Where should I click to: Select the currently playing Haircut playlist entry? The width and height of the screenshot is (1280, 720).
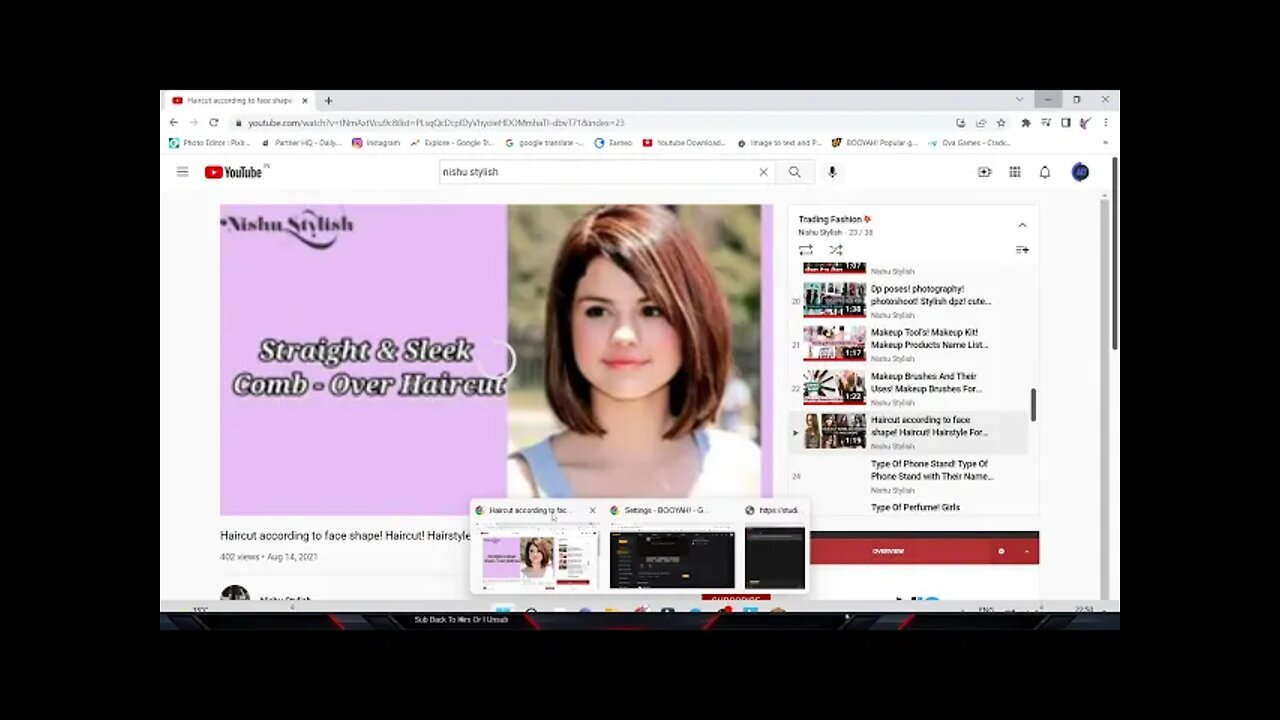point(909,432)
